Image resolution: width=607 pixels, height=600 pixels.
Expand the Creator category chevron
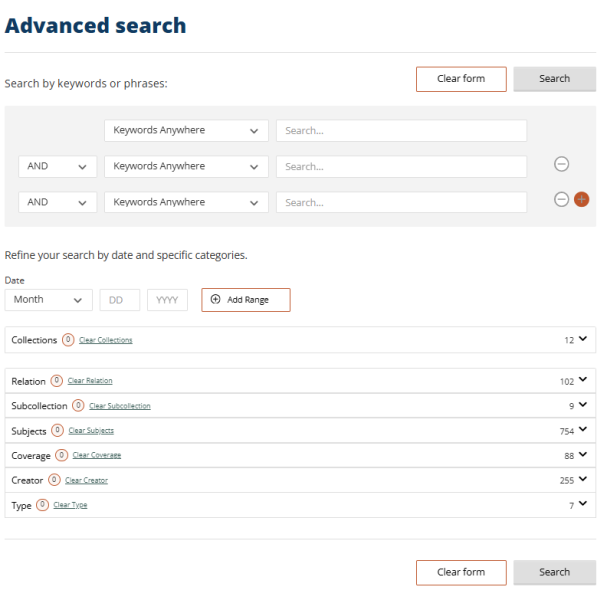pos(583,479)
